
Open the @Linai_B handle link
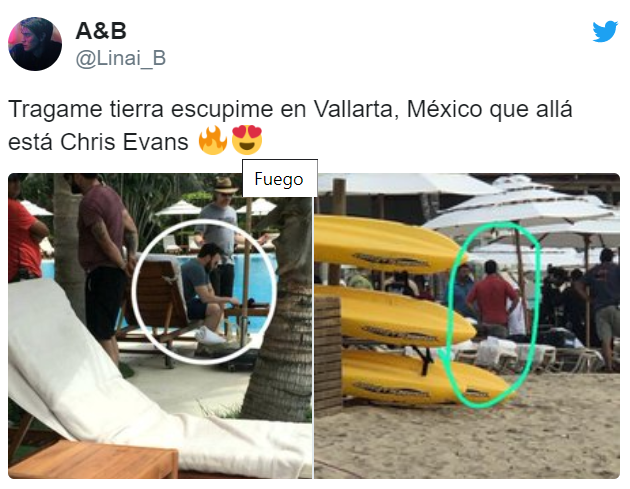point(121,58)
